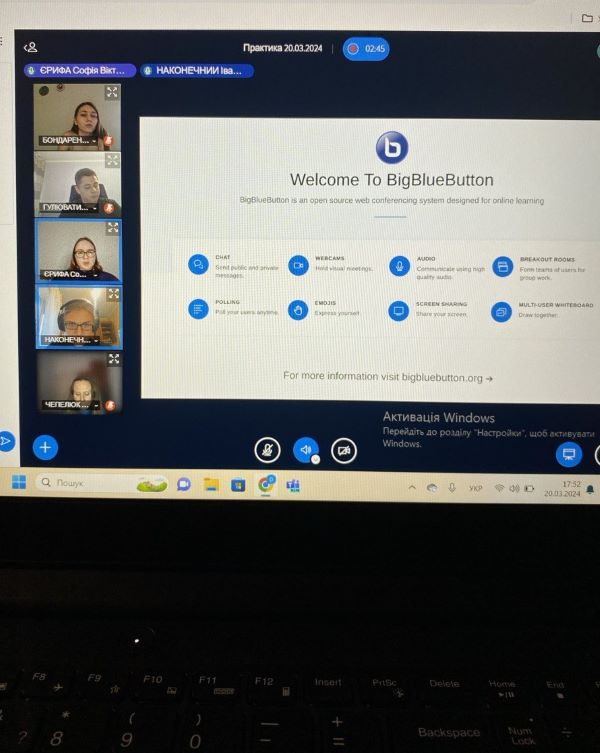The image size is (600, 753).
Task: Click the Polling icon on welcome slide
Action: pos(198,309)
